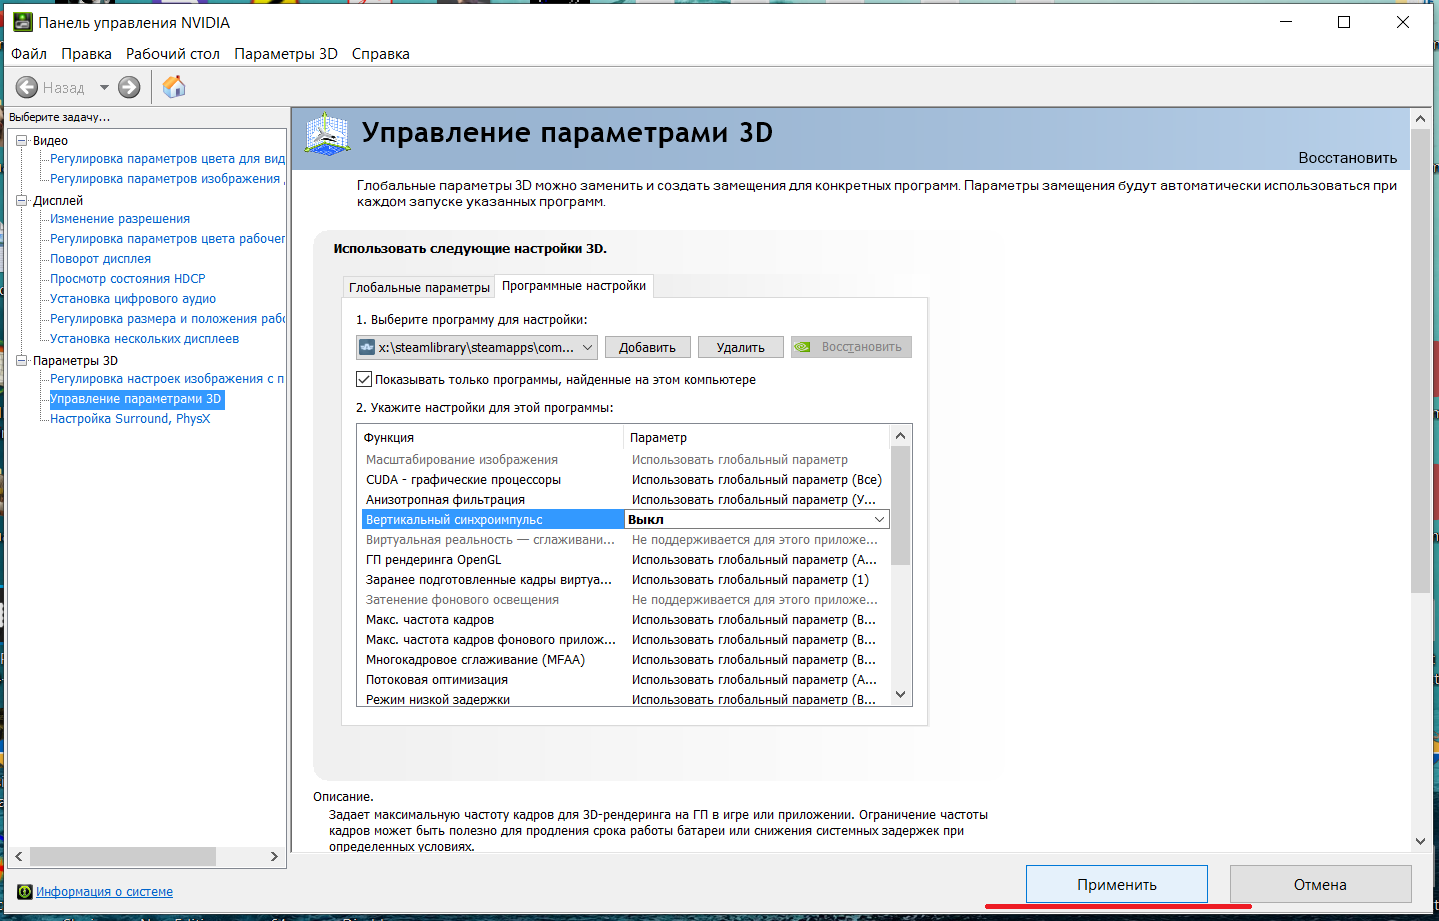1439x921 pixels.
Task: Select Регулировка размера и положения рабочего стола
Action: point(167,319)
